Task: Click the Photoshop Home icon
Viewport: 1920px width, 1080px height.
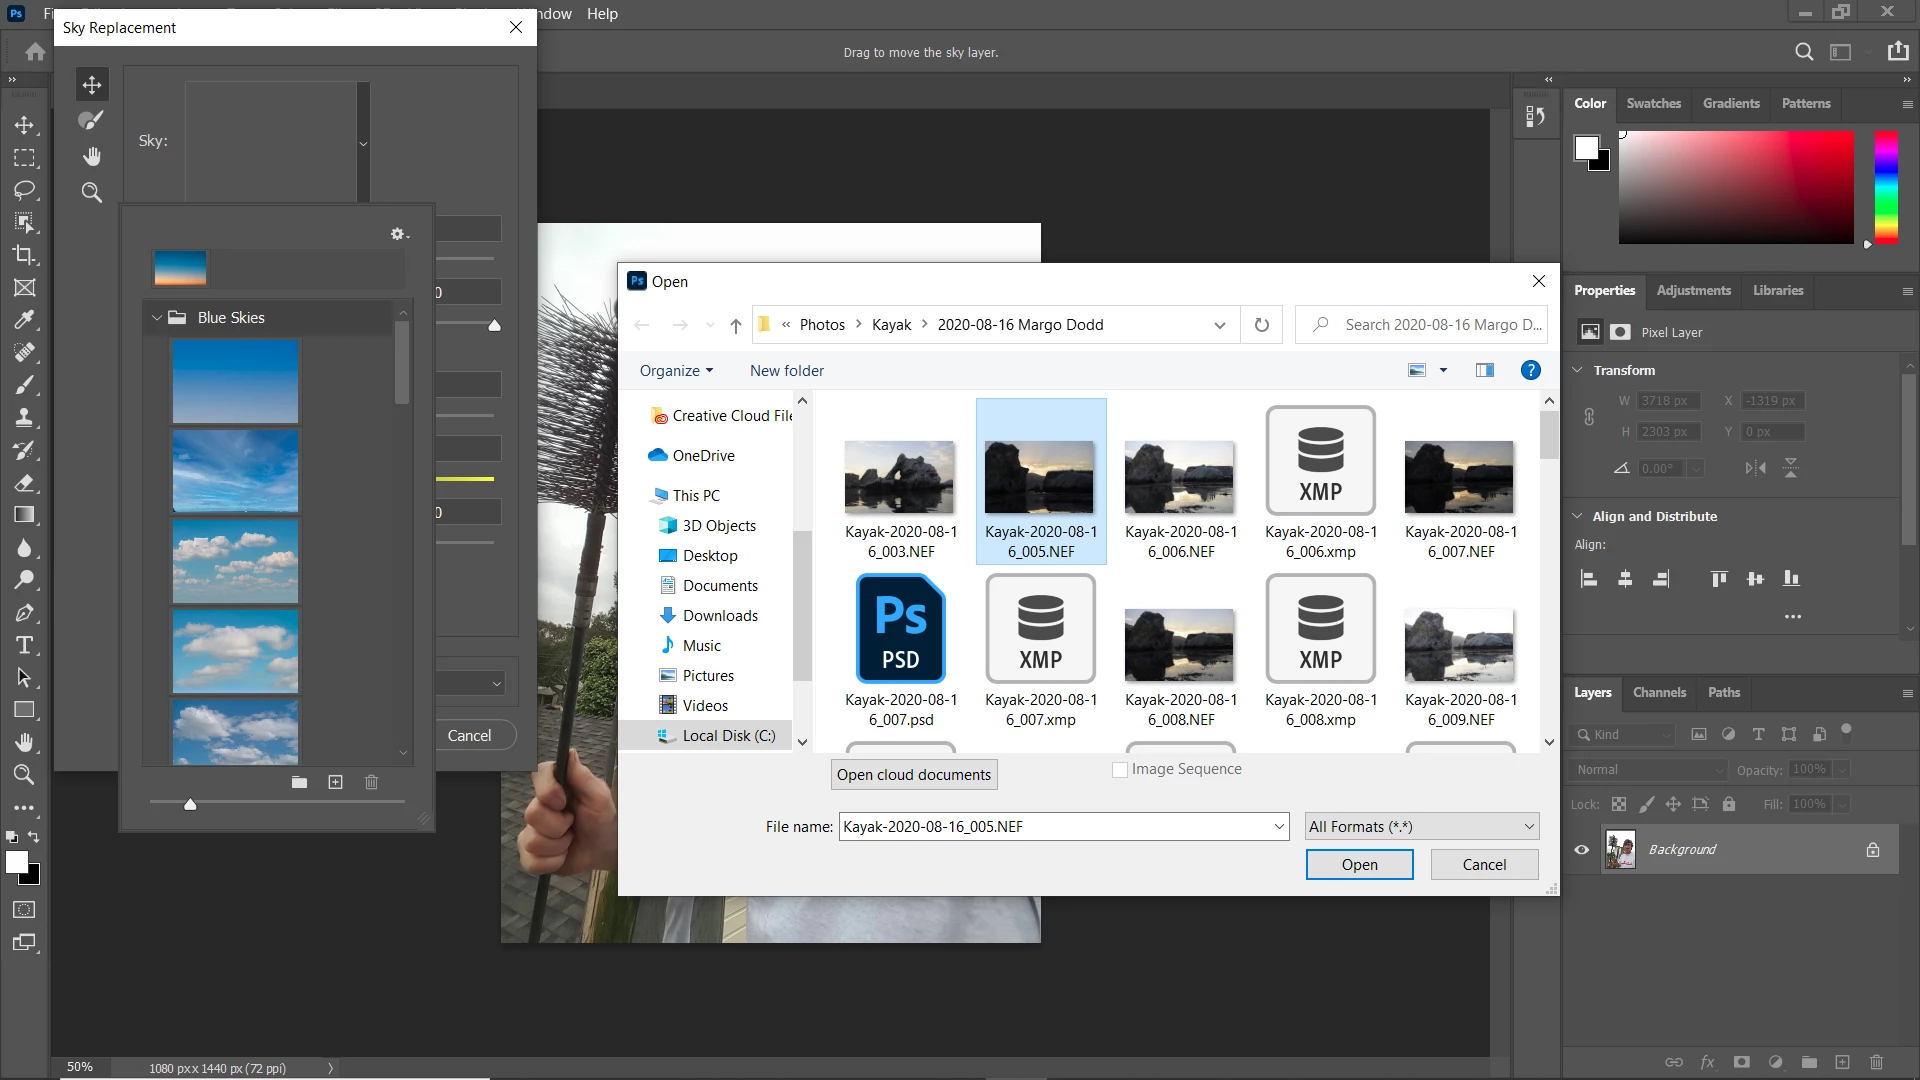Action: click(x=36, y=52)
